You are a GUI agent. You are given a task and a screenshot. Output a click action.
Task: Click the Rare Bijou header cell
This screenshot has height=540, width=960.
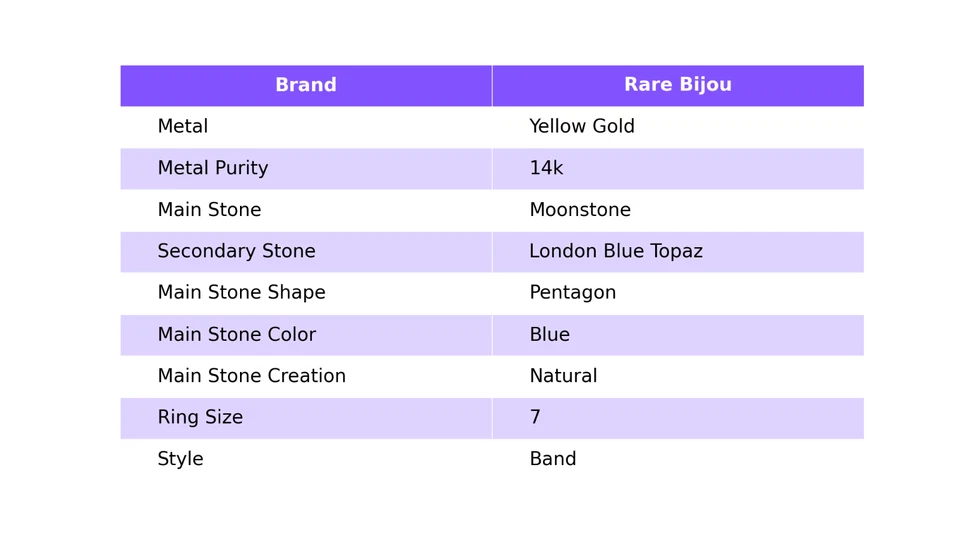pos(678,86)
